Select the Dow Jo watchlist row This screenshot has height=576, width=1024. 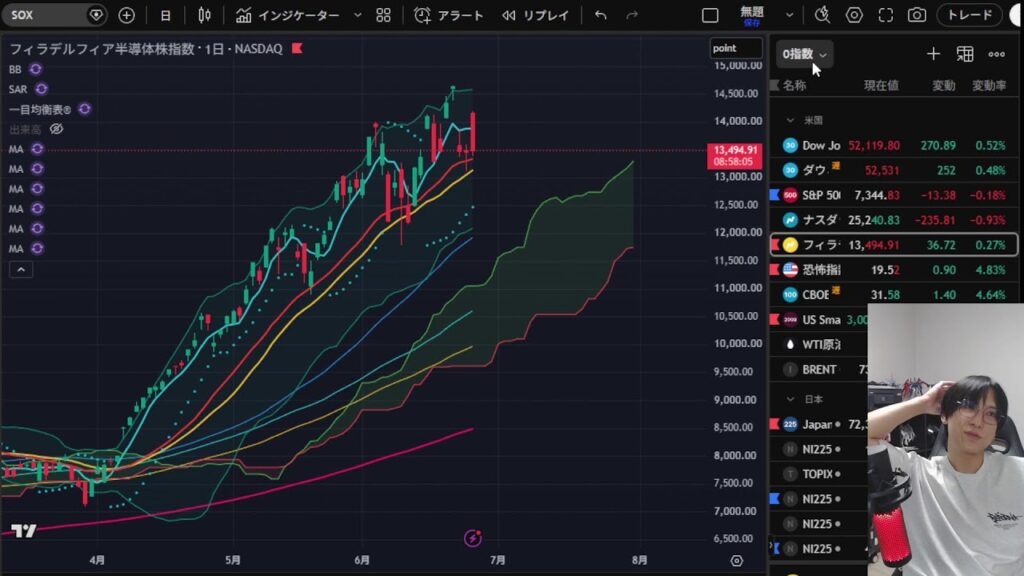pyautogui.click(x=893, y=145)
